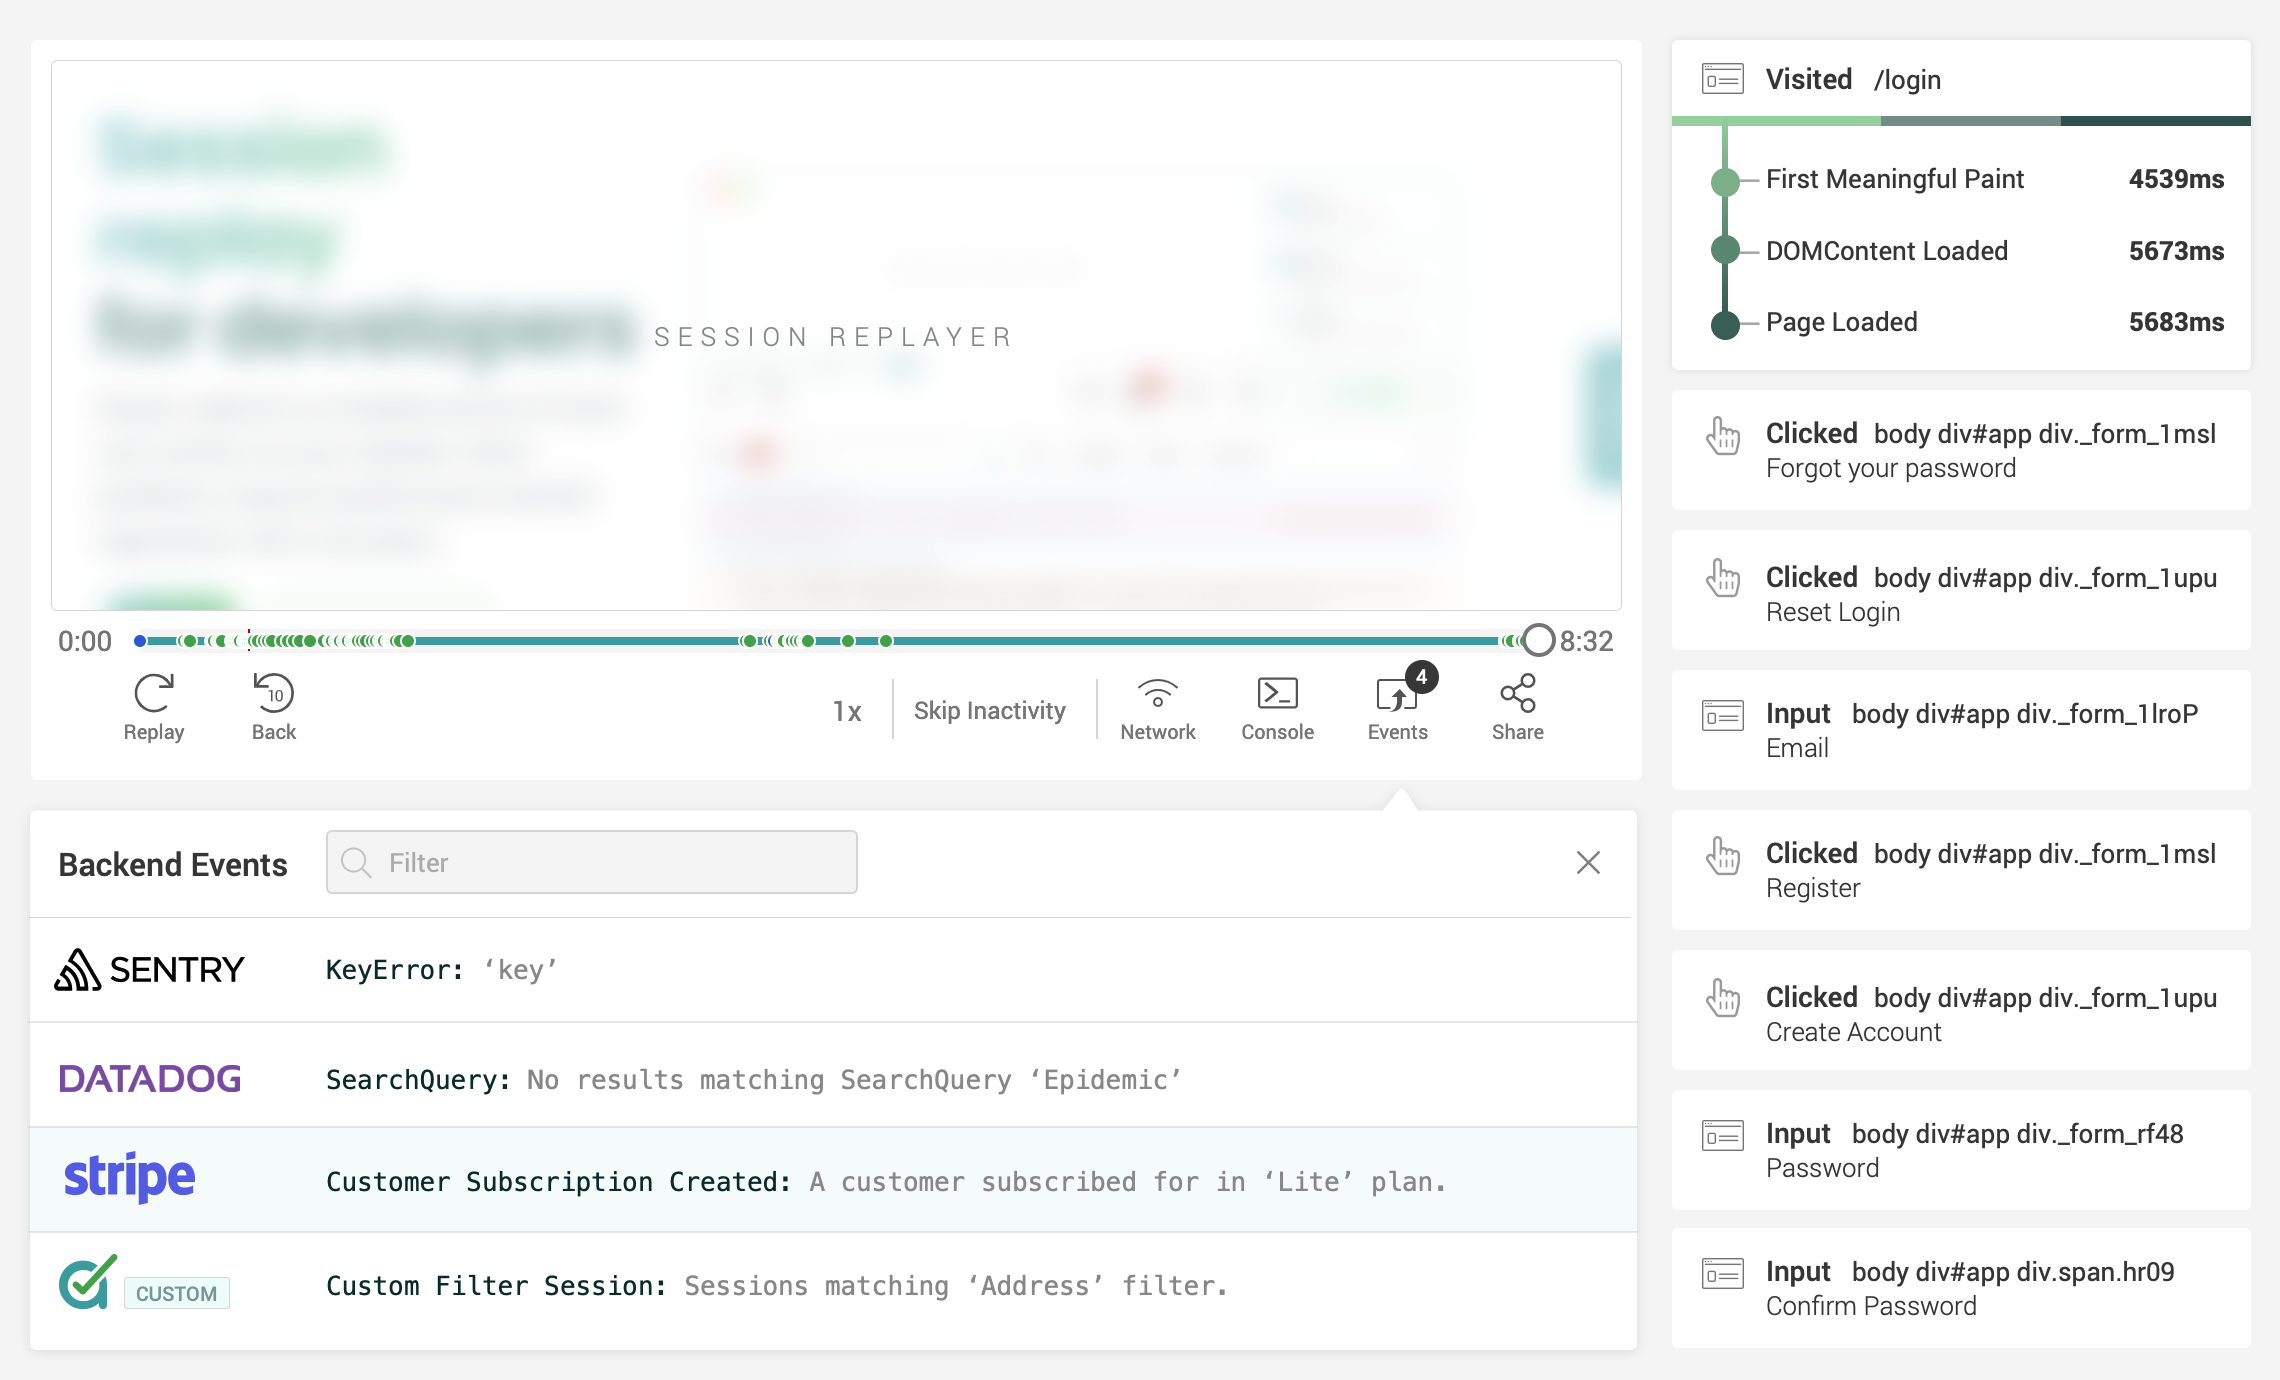Change the 1x playback speed

coord(846,711)
